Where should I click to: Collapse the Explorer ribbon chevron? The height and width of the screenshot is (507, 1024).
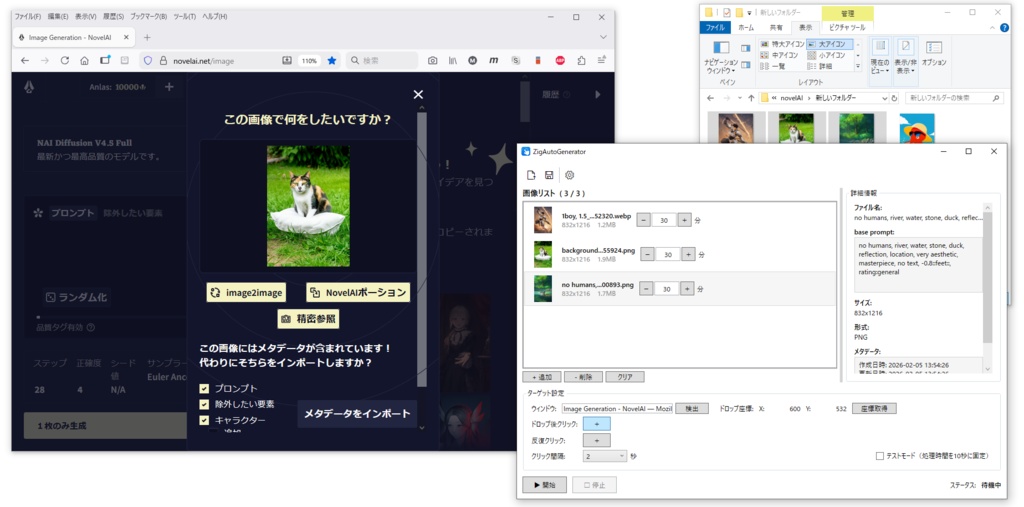tap(992, 27)
